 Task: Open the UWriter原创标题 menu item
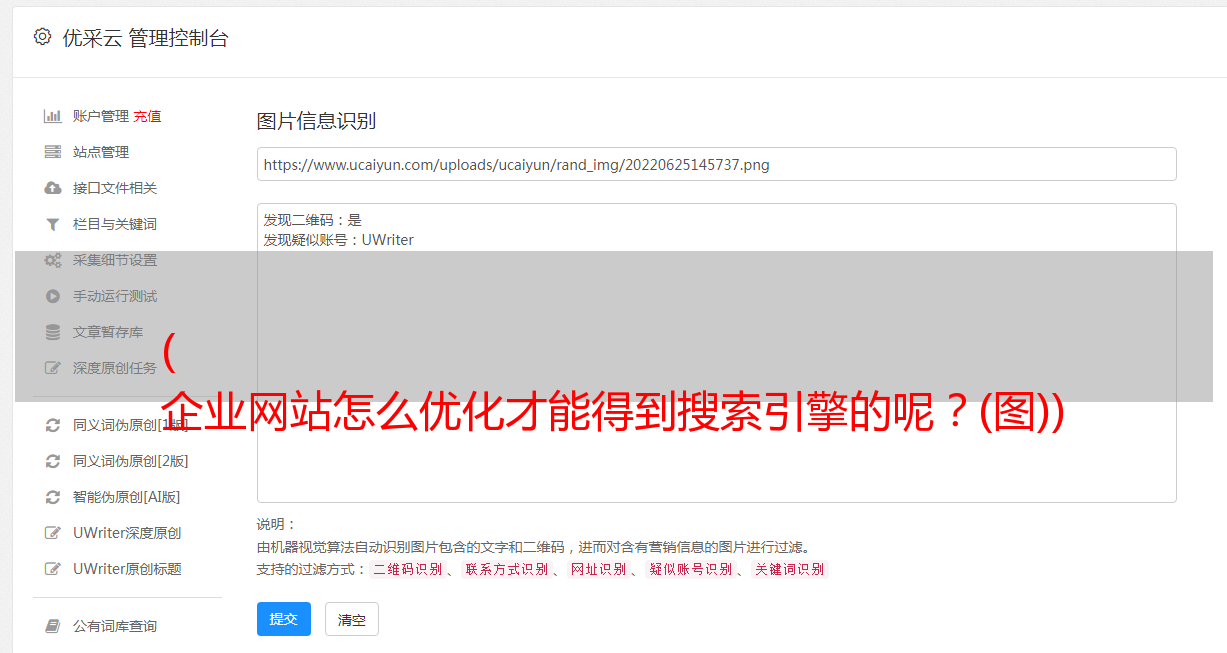127,569
